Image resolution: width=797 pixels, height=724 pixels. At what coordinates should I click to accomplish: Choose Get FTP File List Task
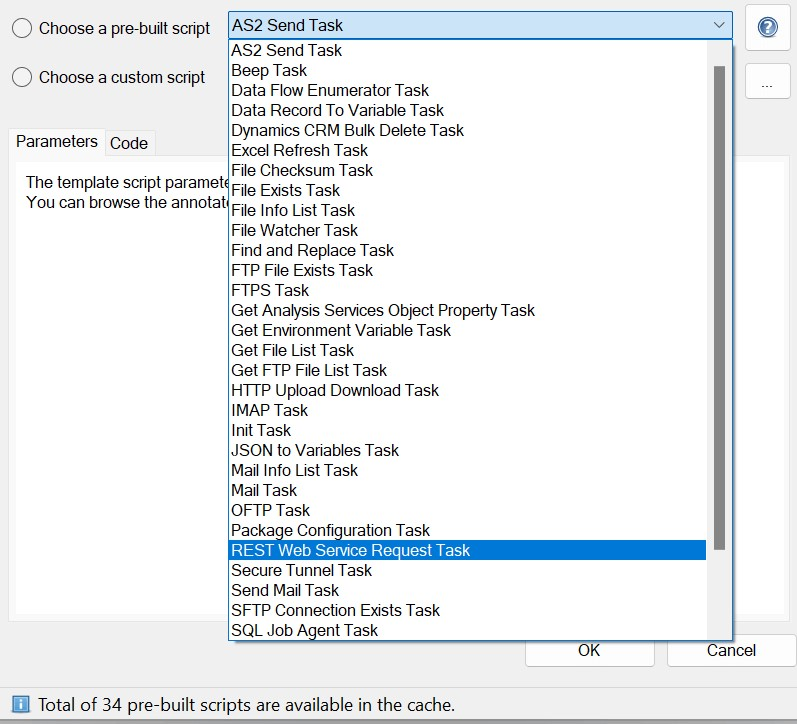coord(467,370)
